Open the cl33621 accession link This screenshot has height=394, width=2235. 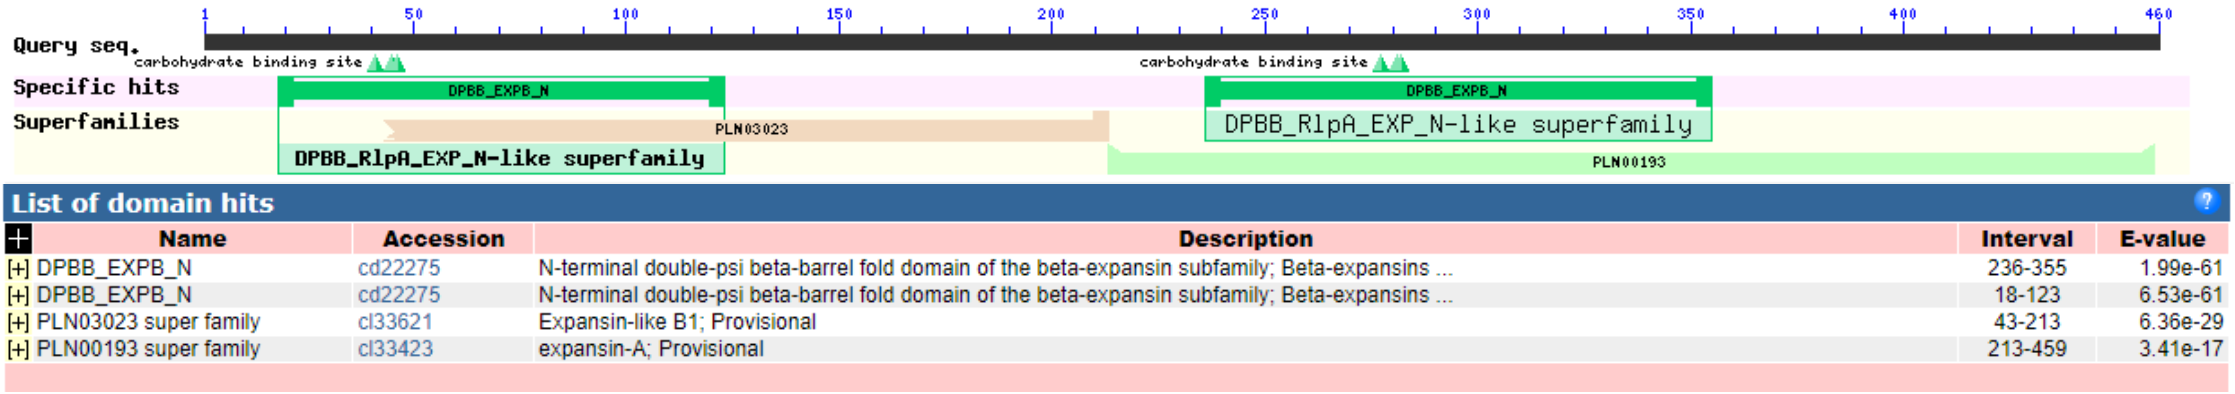(395, 322)
